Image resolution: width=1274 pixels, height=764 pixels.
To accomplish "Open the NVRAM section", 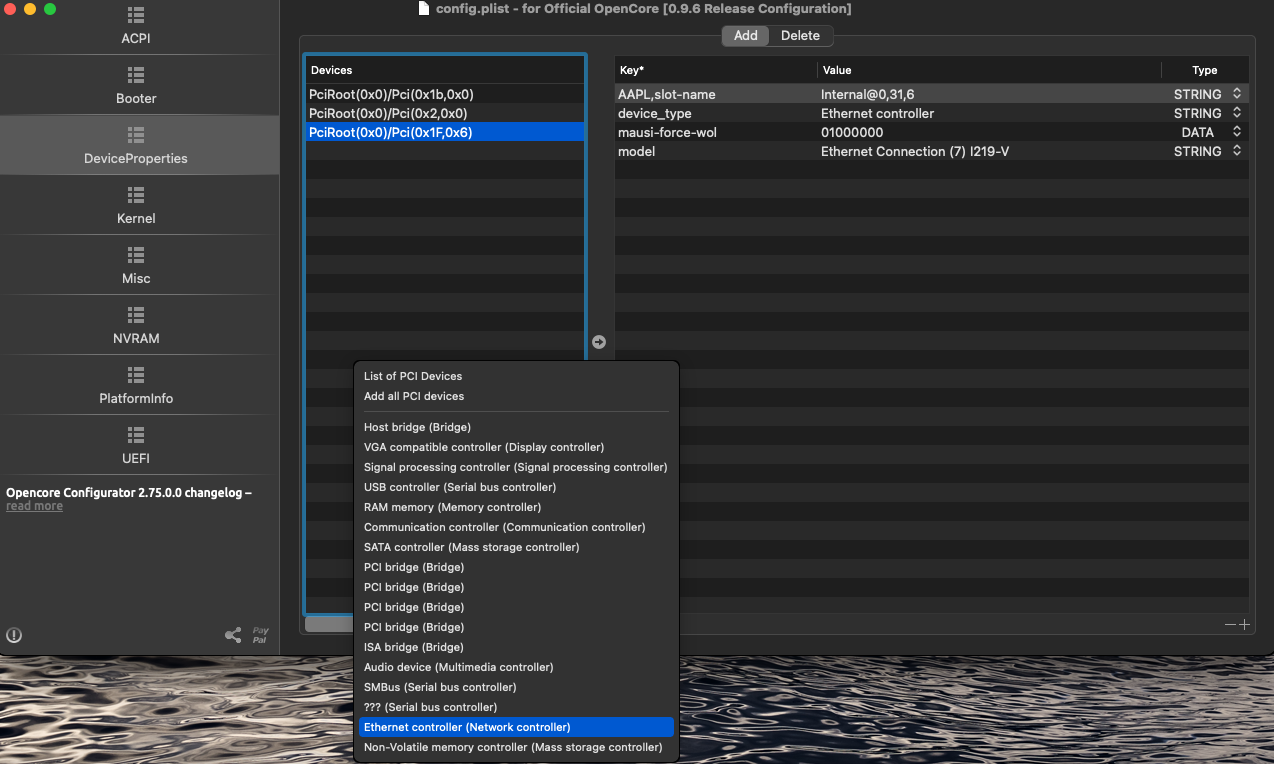I will coord(136,326).
